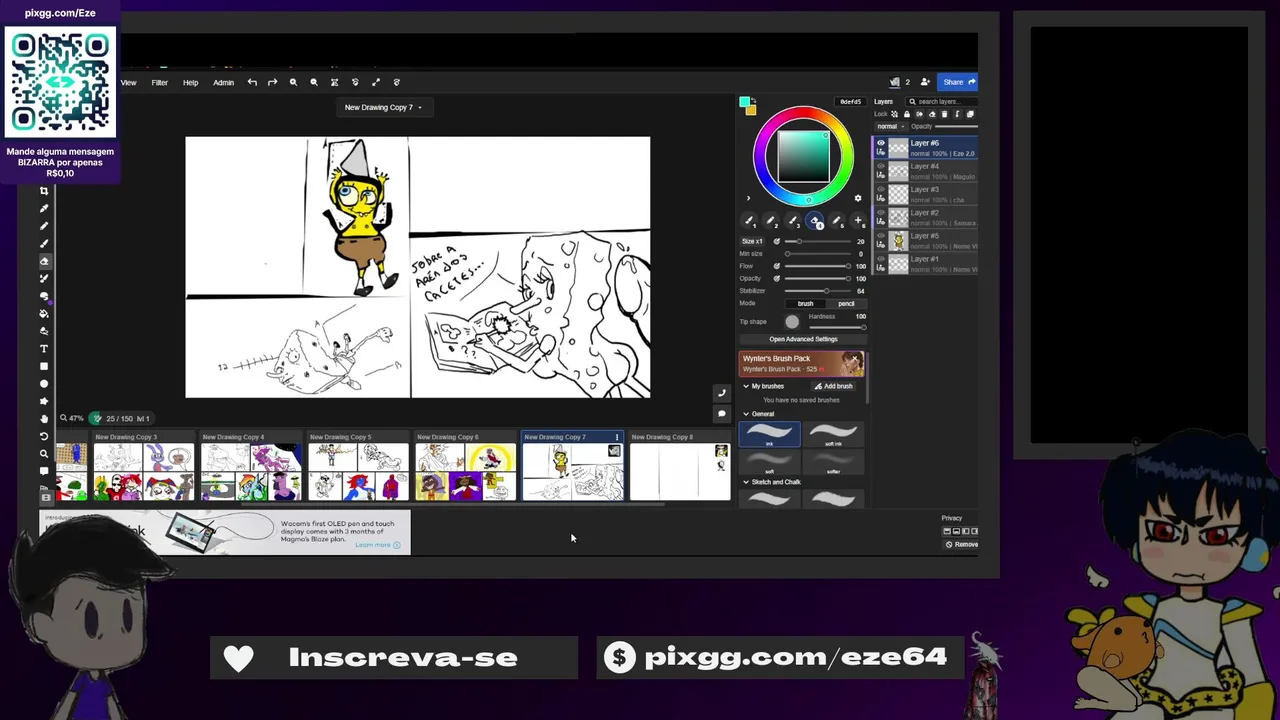Image resolution: width=1280 pixels, height=720 pixels.
Task: Select Layer #5 row
Action: (927, 240)
